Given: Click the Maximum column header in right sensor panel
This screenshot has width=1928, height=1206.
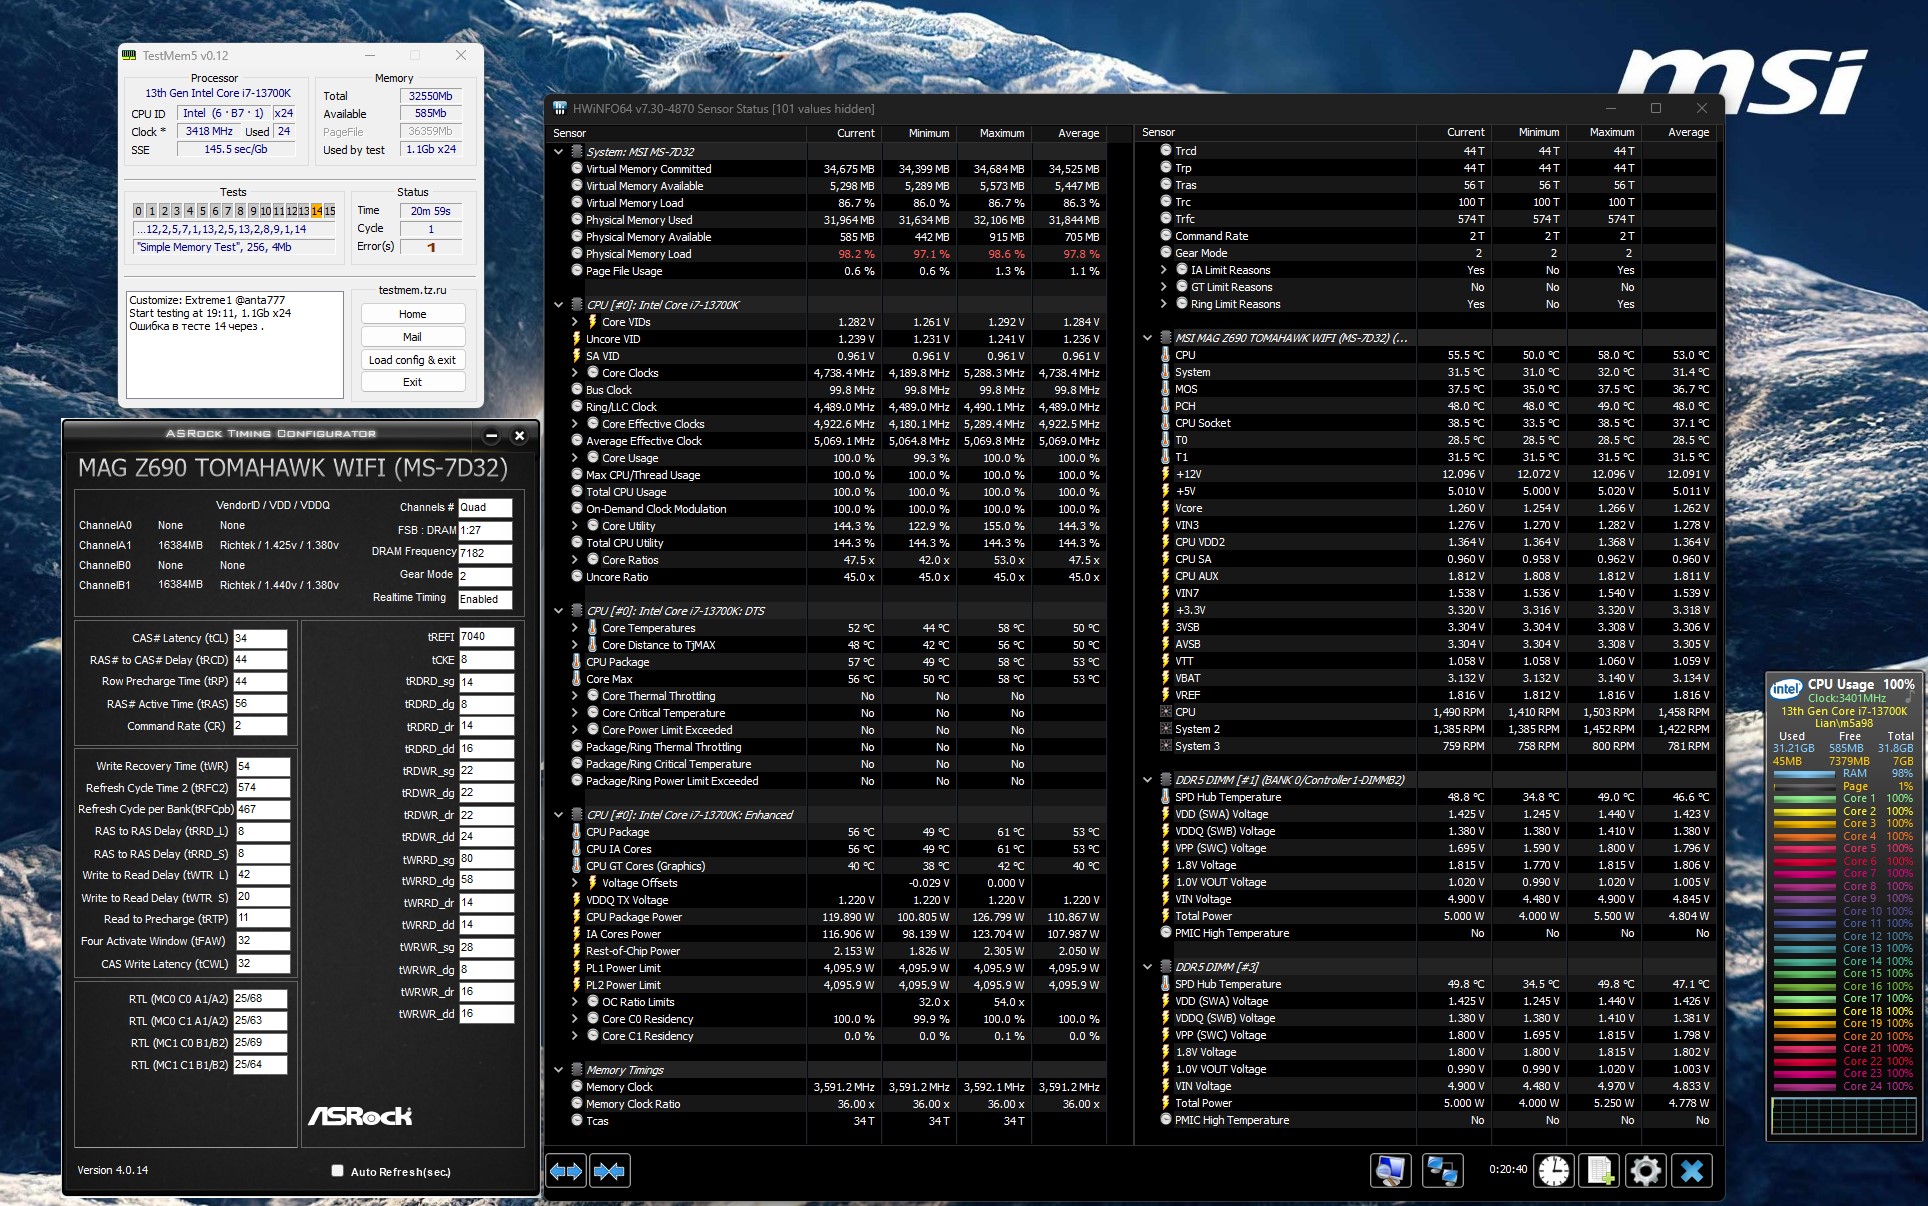Looking at the screenshot, I should 1611,132.
